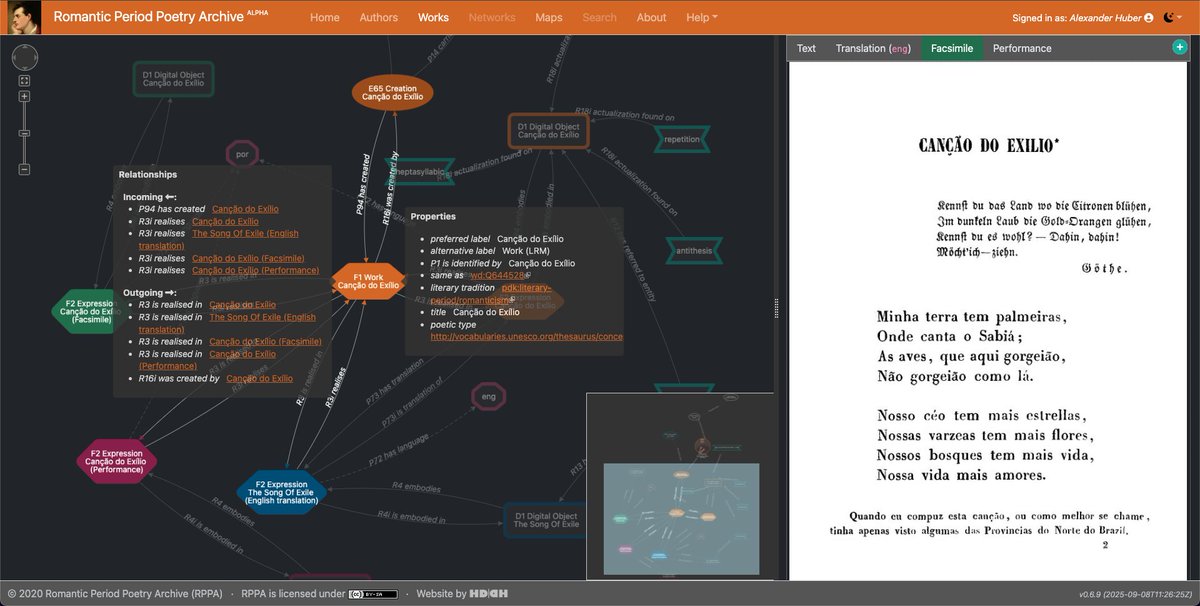Open the Authors menu item
Image resolution: width=1200 pixels, height=606 pixels.
[378, 18]
